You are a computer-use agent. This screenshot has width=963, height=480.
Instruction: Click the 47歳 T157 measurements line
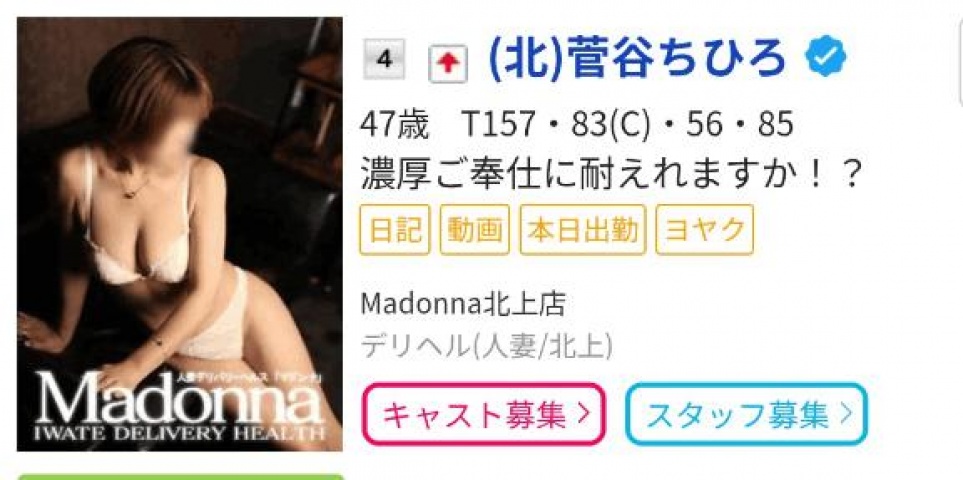577,125
